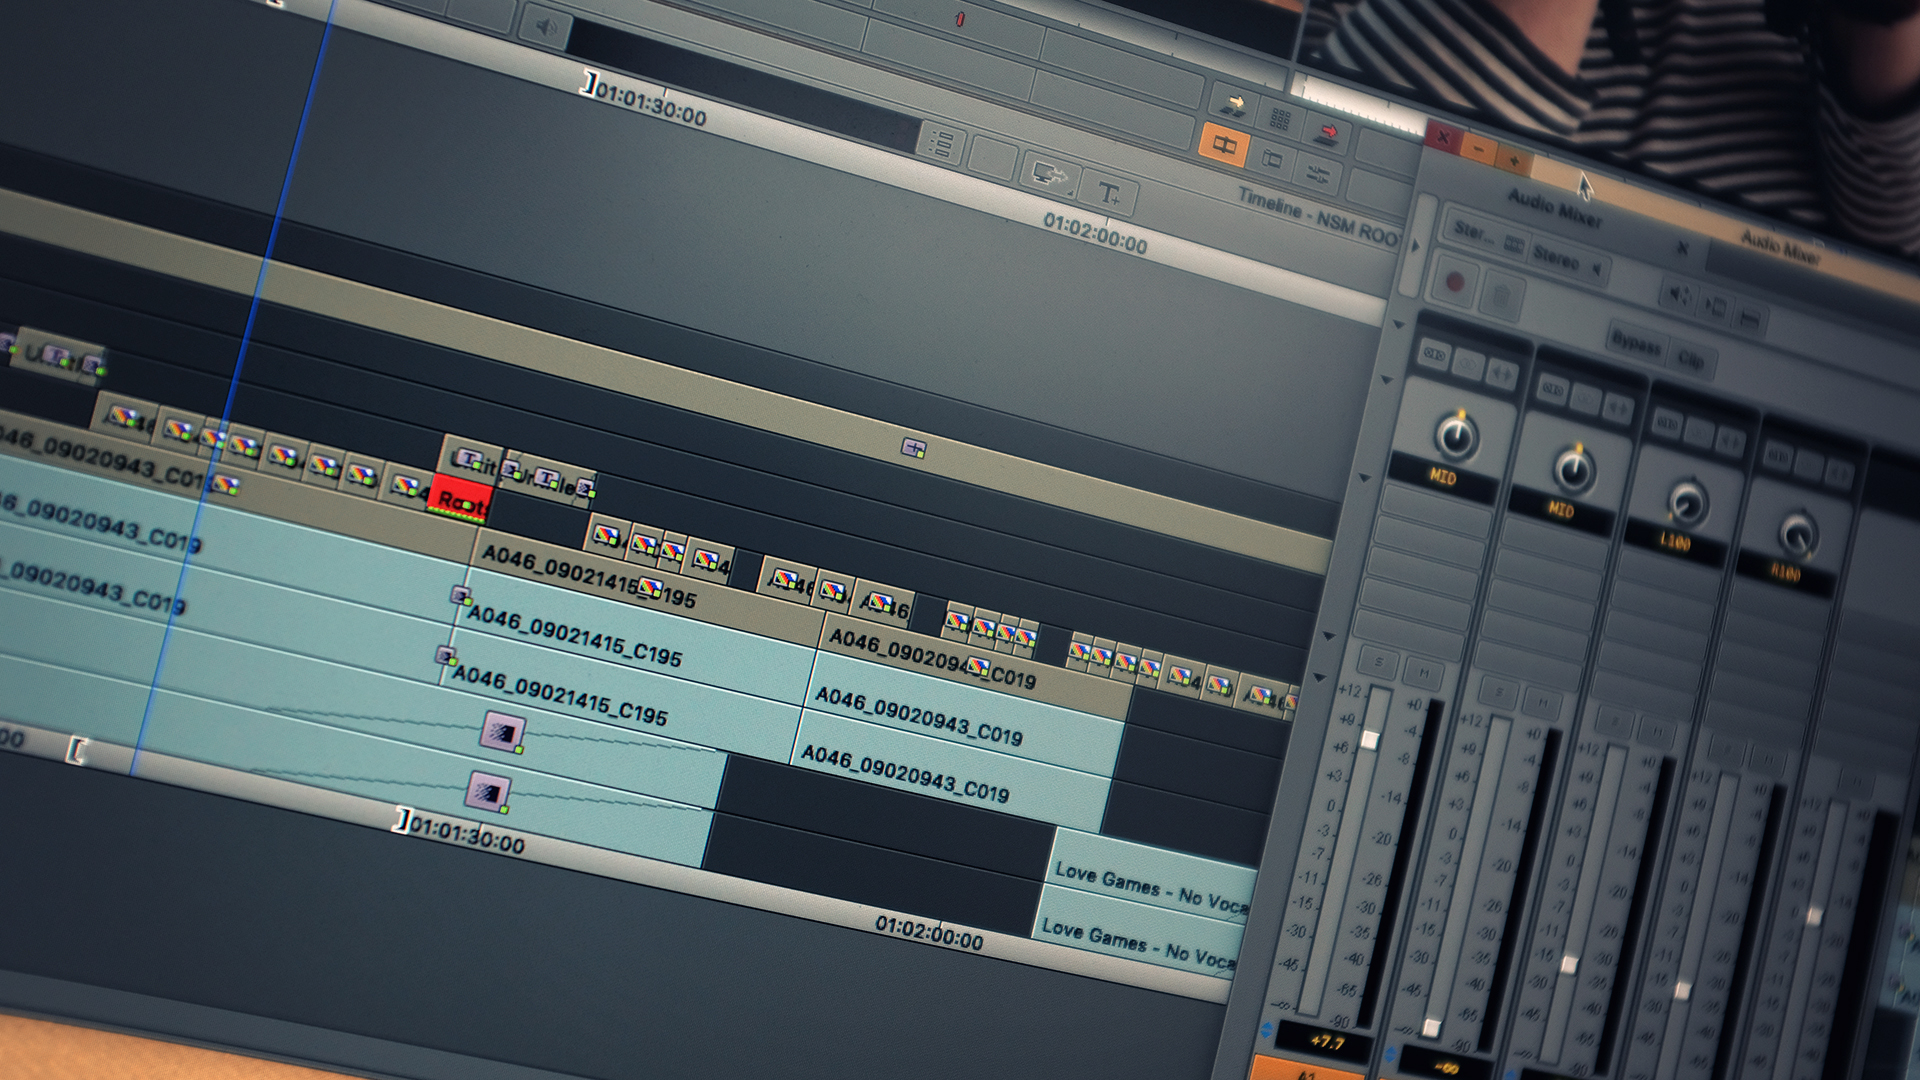This screenshot has height=1080, width=1920.
Task: Click the mark-out bracket at 01:01:30:00 top ruler
Action: (591, 82)
